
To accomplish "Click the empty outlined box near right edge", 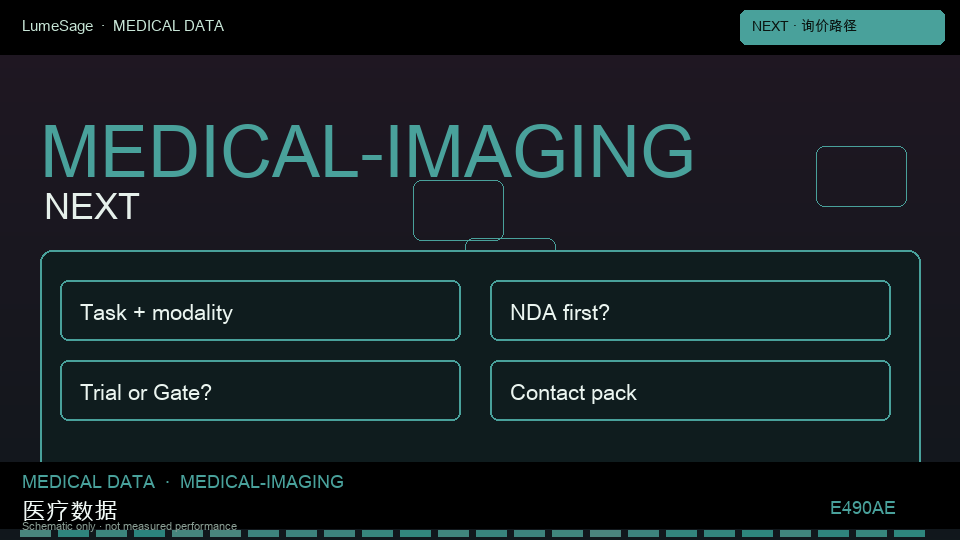I will pos(861,176).
